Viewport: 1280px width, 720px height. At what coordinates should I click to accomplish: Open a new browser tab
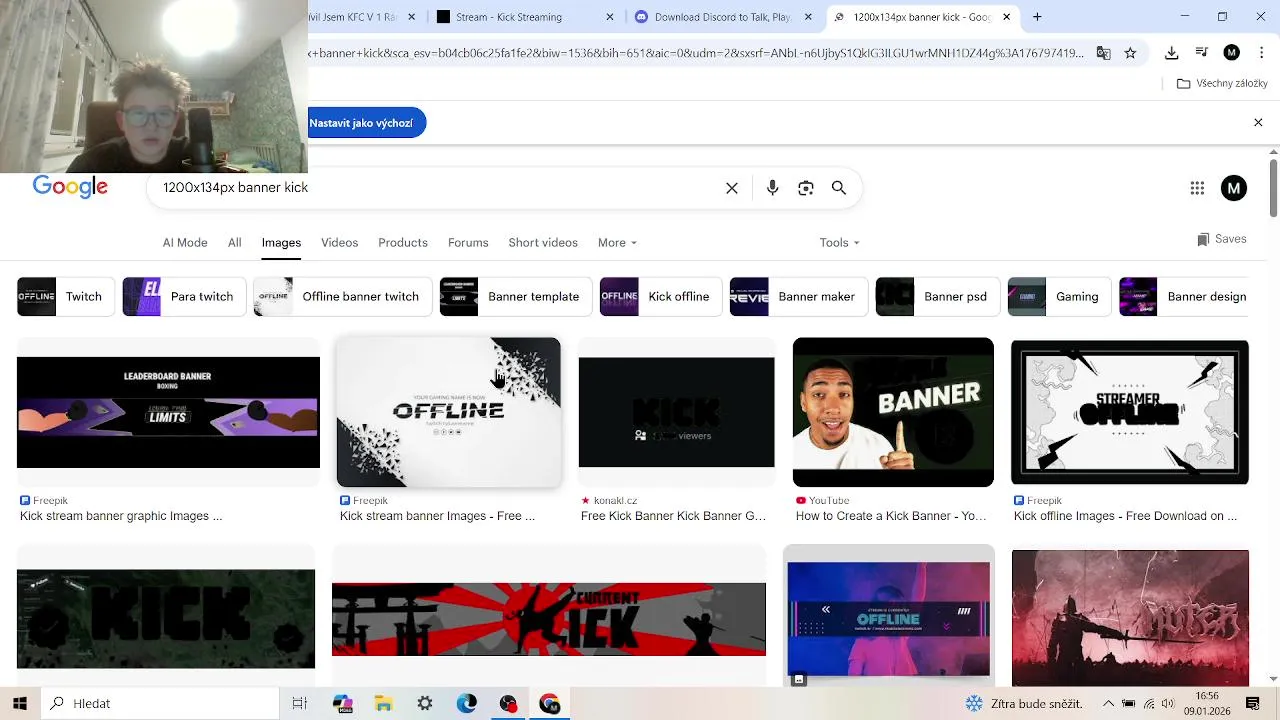point(1037,17)
